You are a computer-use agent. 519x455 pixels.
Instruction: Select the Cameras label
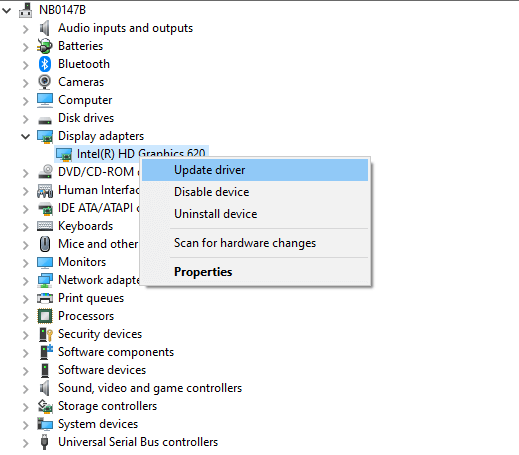tap(81, 82)
